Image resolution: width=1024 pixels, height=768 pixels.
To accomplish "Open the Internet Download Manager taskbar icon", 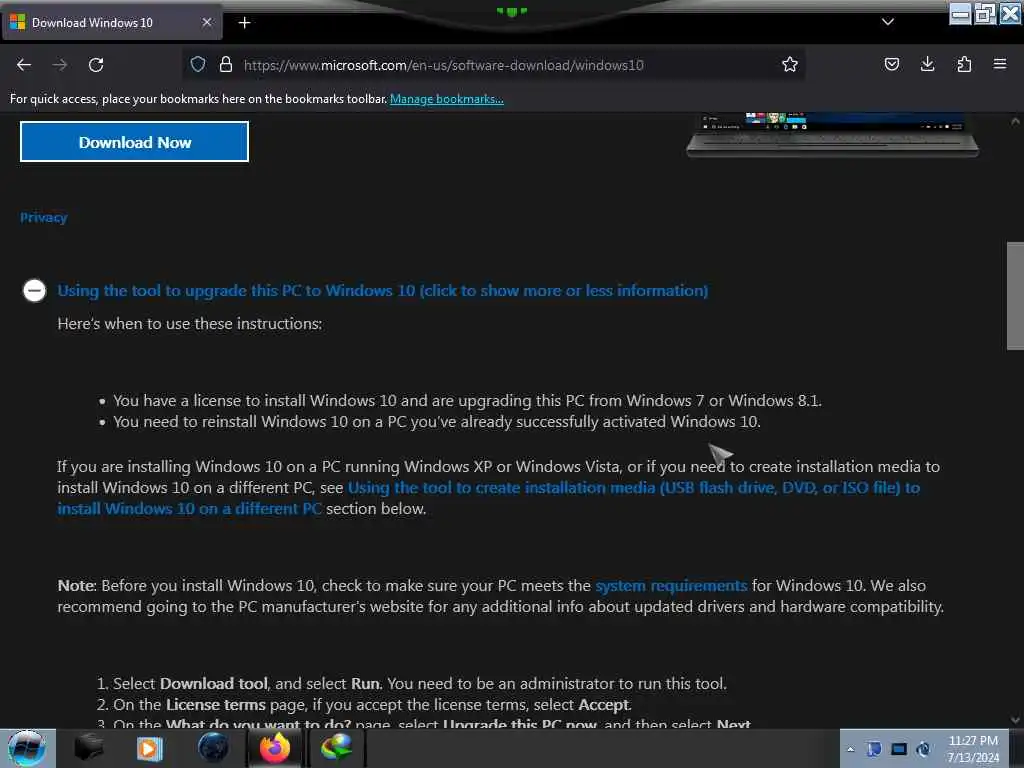I will (336, 748).
